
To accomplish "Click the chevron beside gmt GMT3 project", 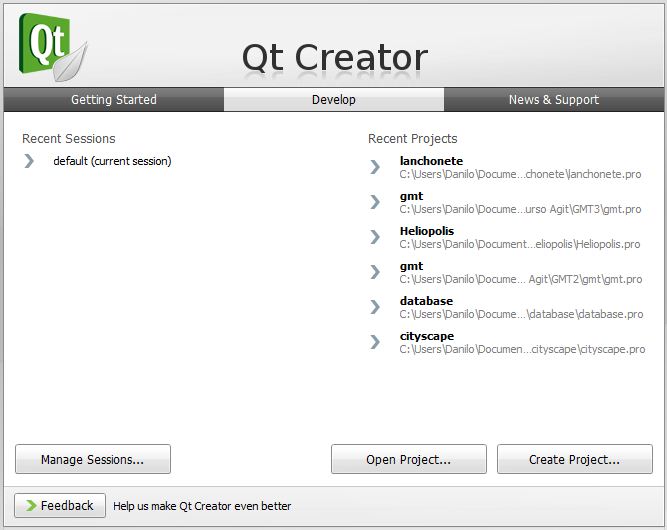I will 375,202.
